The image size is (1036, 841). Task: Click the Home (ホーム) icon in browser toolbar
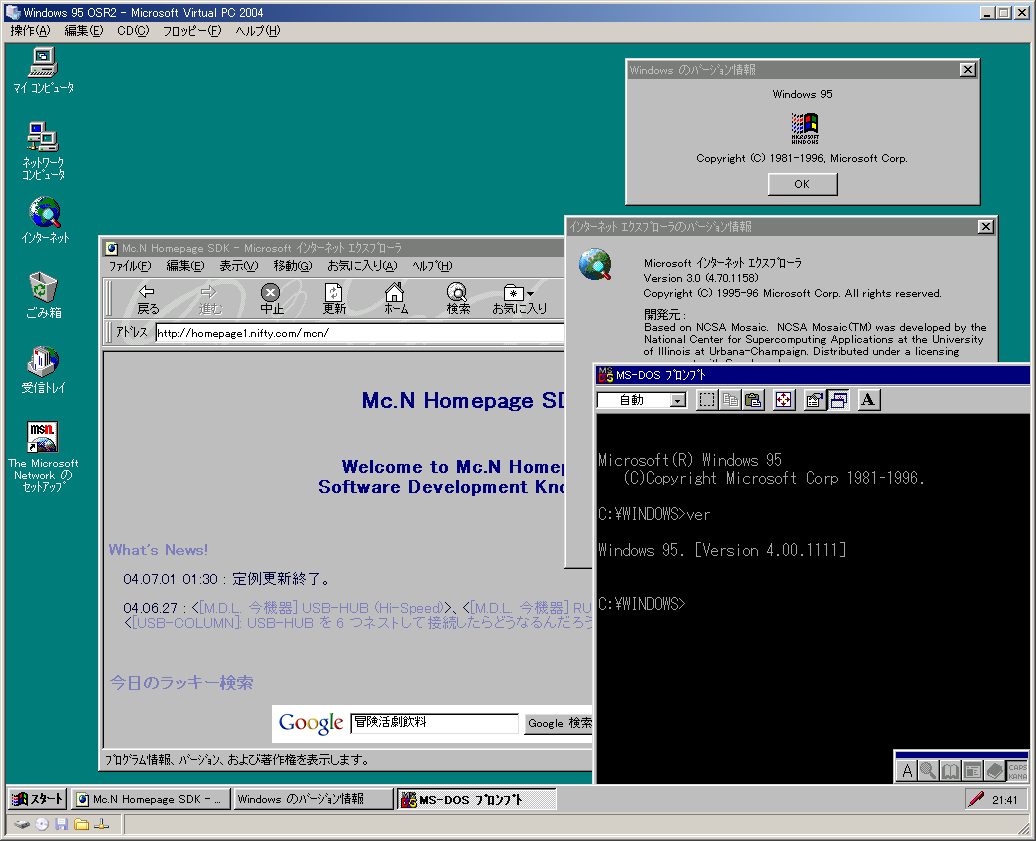395,298
